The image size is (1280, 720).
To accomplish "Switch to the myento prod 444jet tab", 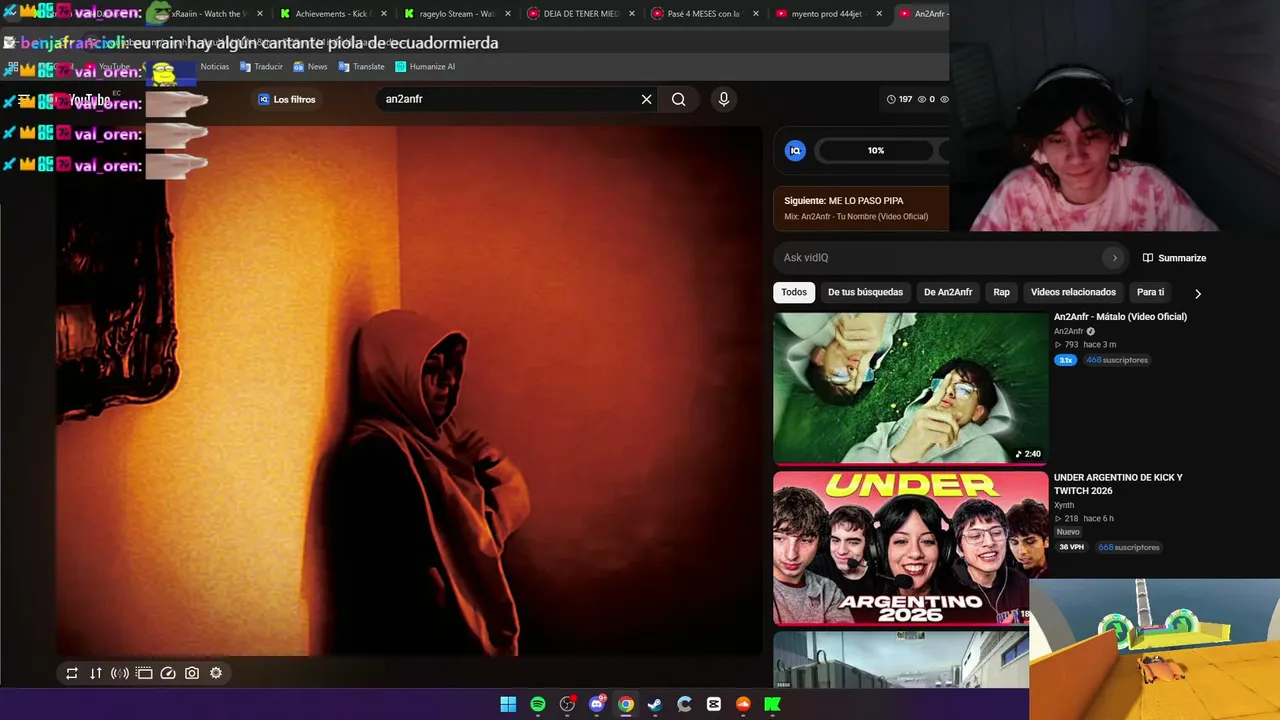I will click(x=828, y=14).
